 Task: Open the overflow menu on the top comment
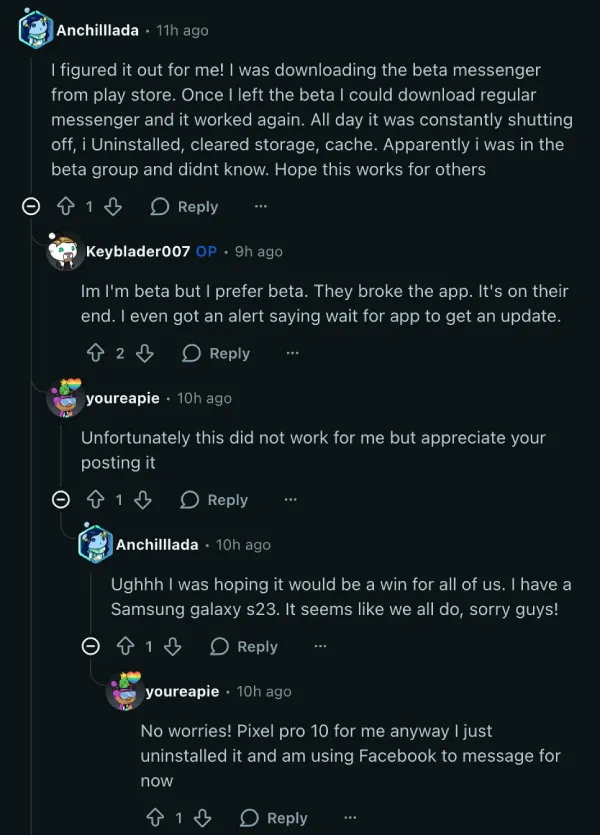(x=260, y=206)
